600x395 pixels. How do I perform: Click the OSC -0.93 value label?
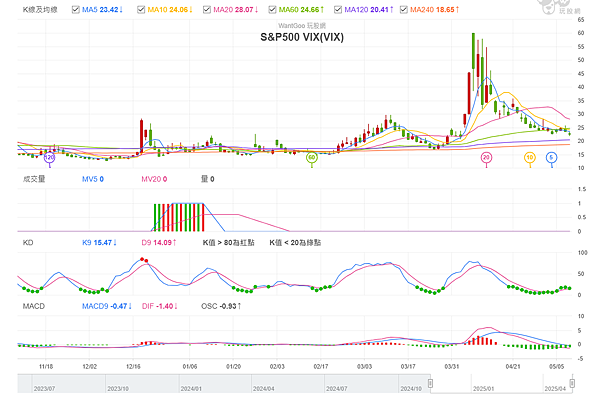tap(221, 306)
